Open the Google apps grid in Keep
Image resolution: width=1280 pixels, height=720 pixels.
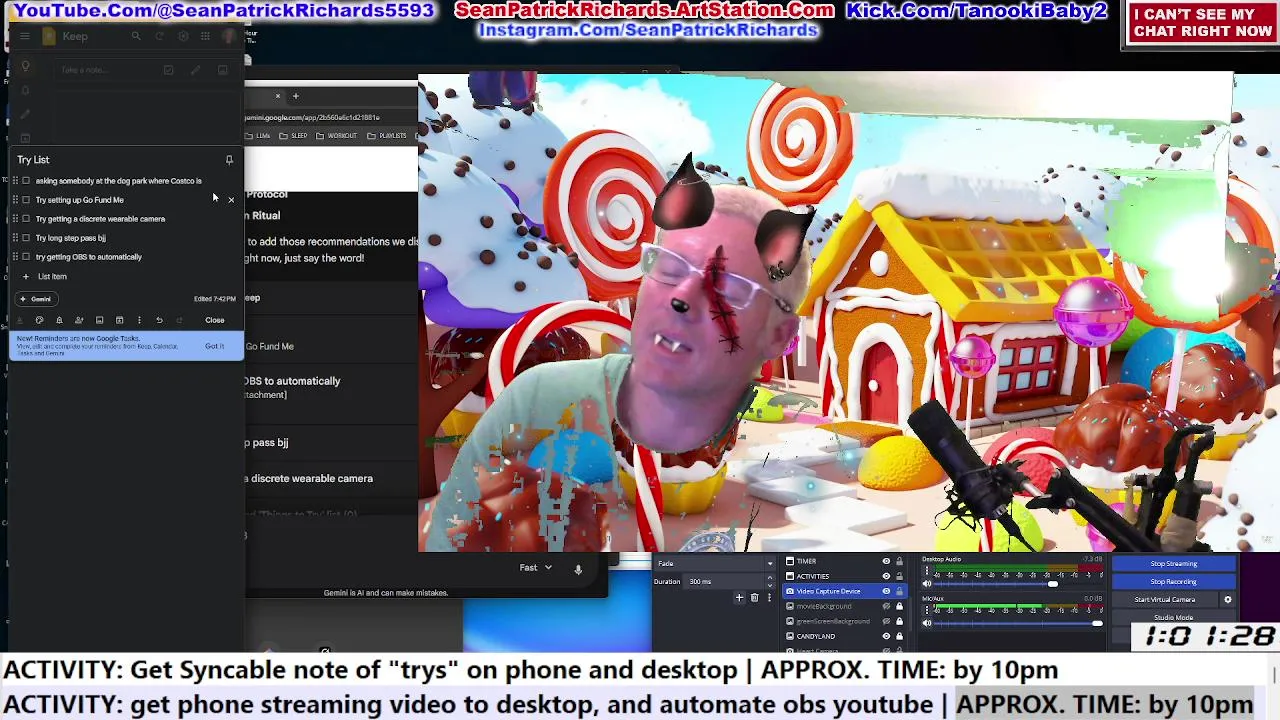[x=206, y=36]
